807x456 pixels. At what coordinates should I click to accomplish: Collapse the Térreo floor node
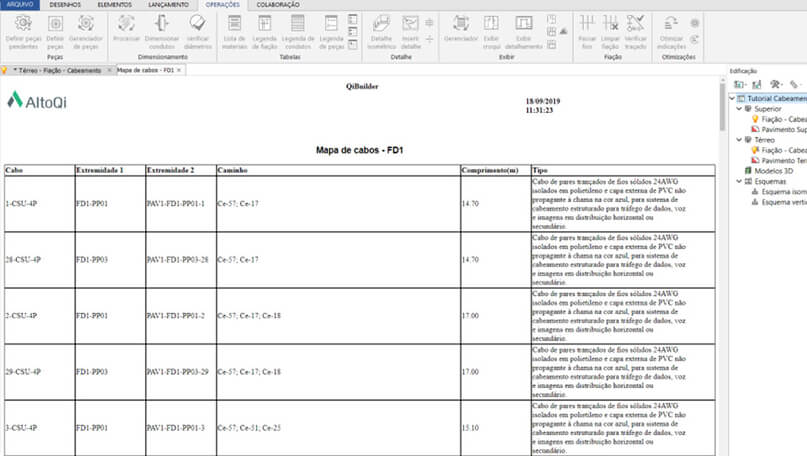(739, 139)
